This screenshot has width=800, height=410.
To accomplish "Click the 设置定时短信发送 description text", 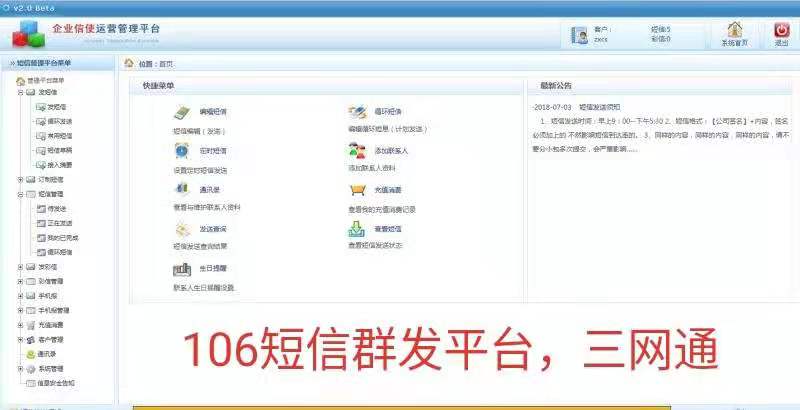I will click(200, 170).
